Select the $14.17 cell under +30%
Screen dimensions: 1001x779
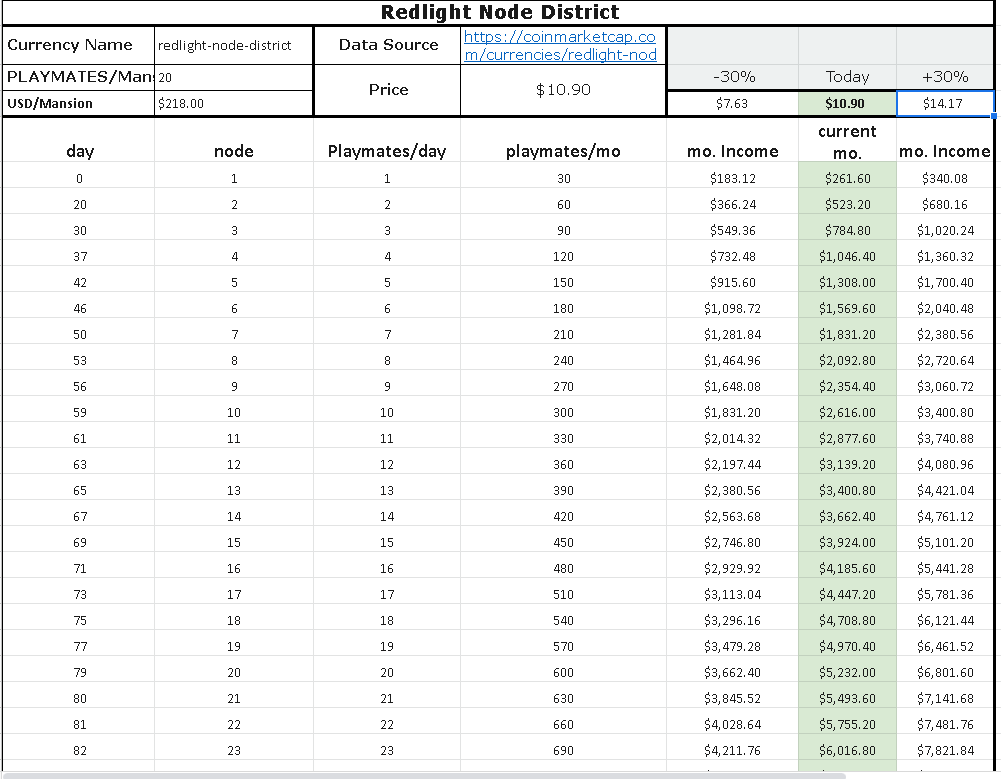pos(945,103)
